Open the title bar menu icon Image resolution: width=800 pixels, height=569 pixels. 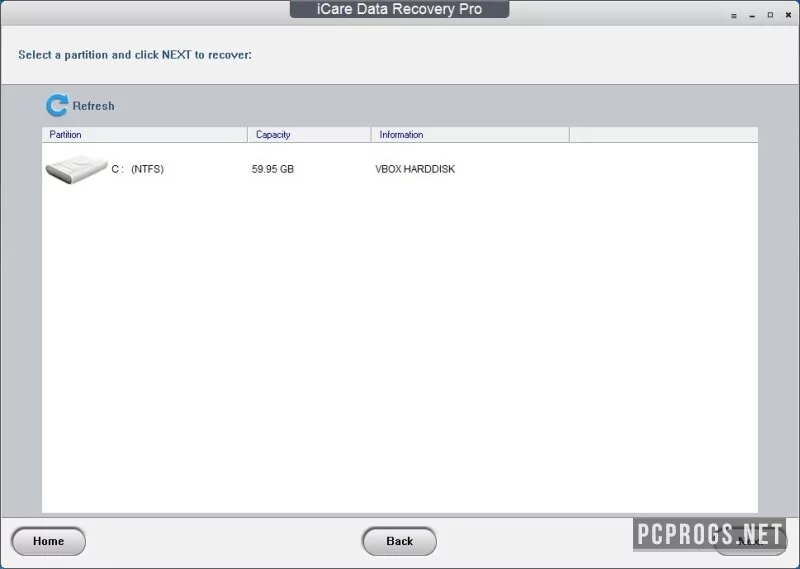coord(734,16)
